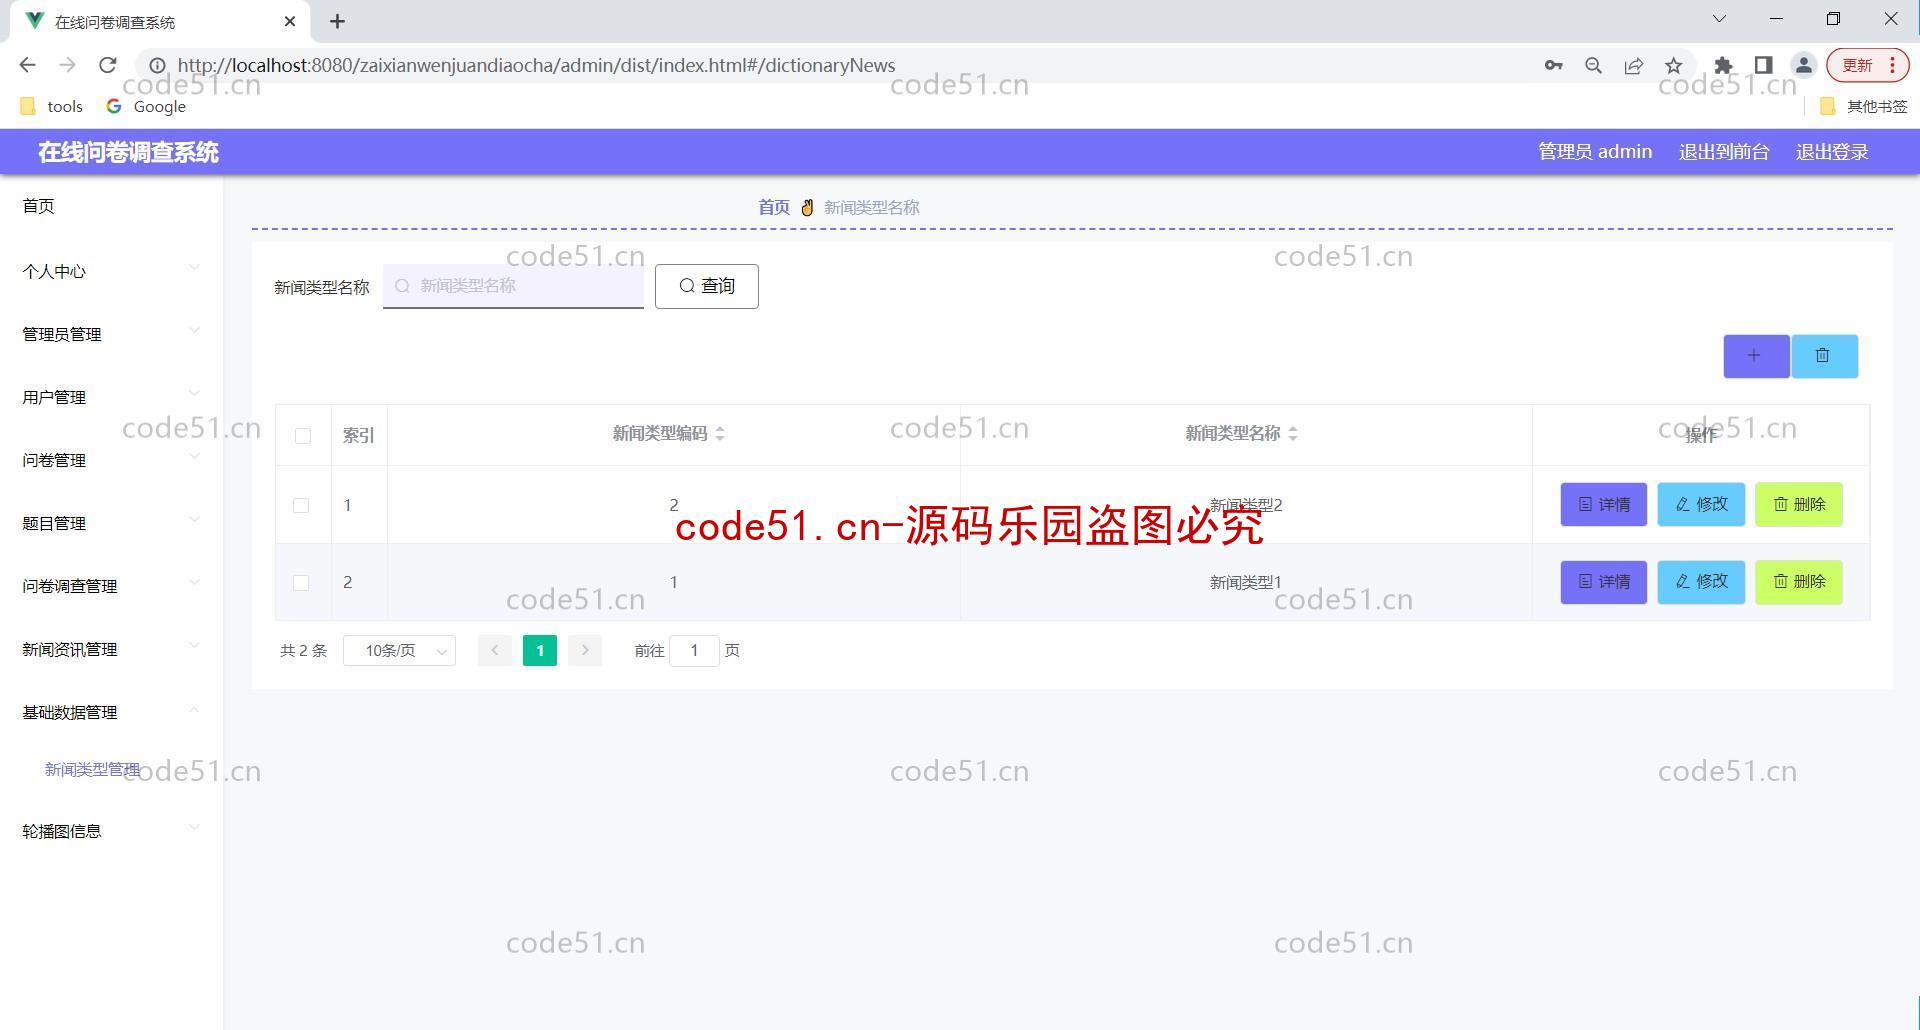
Task: Click the 更新 browser update button
Action: [x=1857, y=65]
